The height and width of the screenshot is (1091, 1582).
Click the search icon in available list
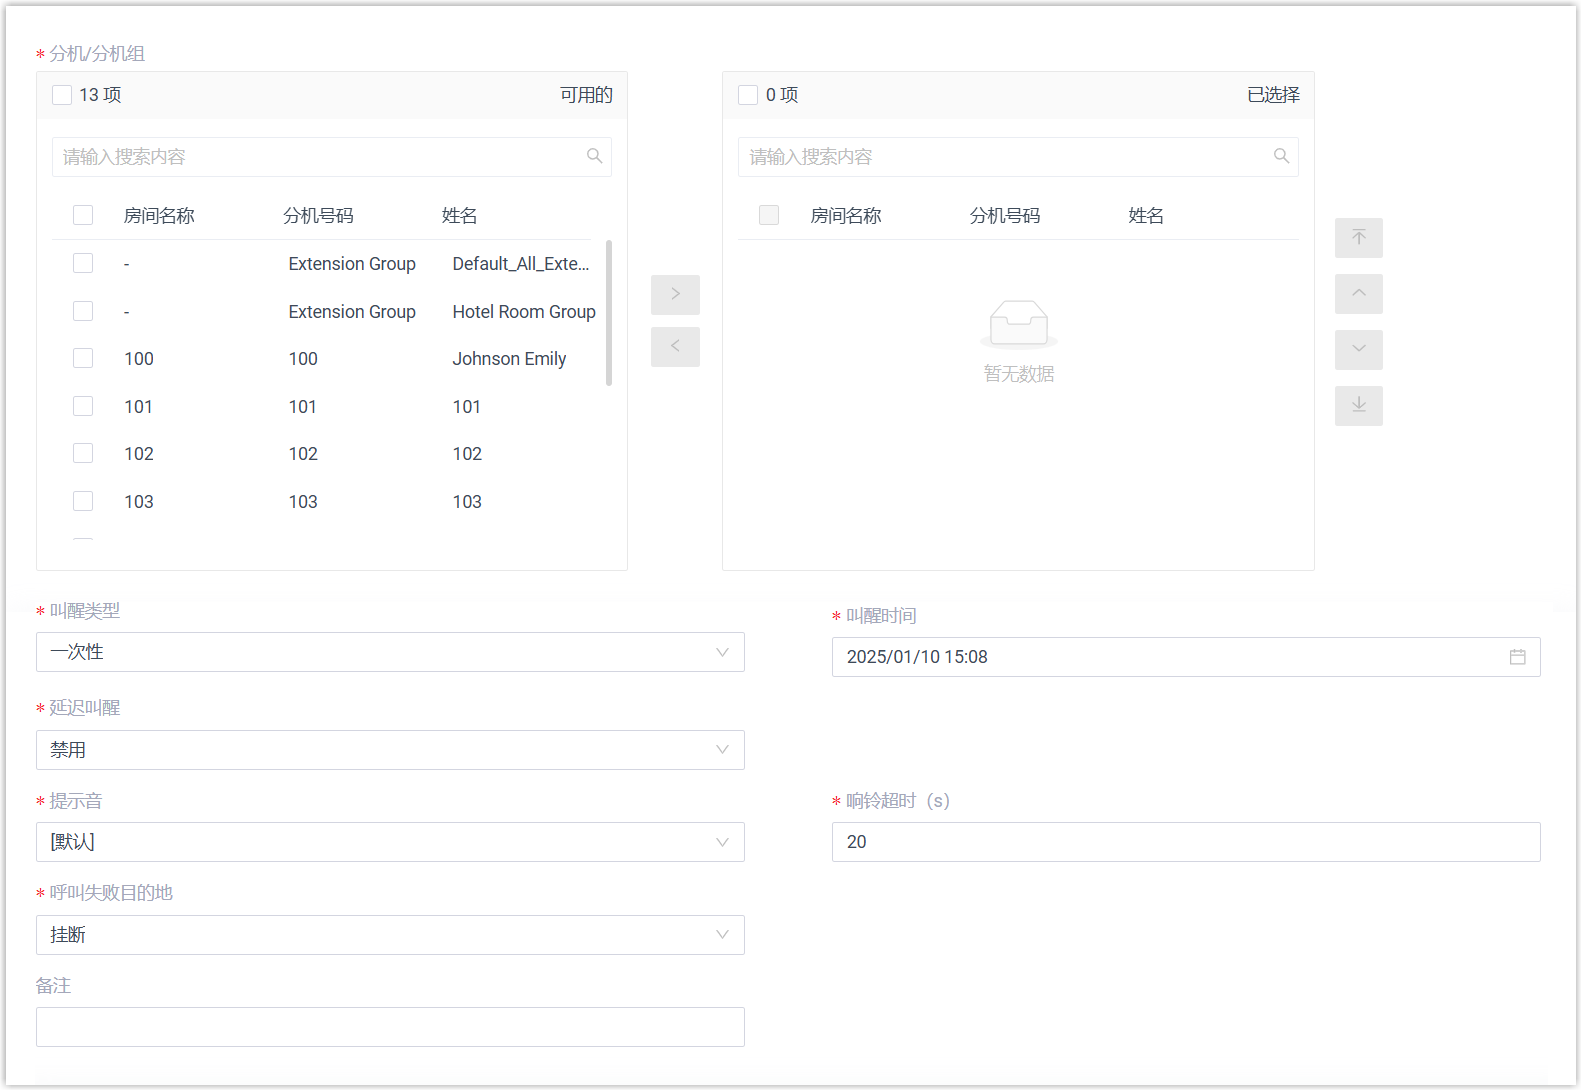[x=594, y=156]
